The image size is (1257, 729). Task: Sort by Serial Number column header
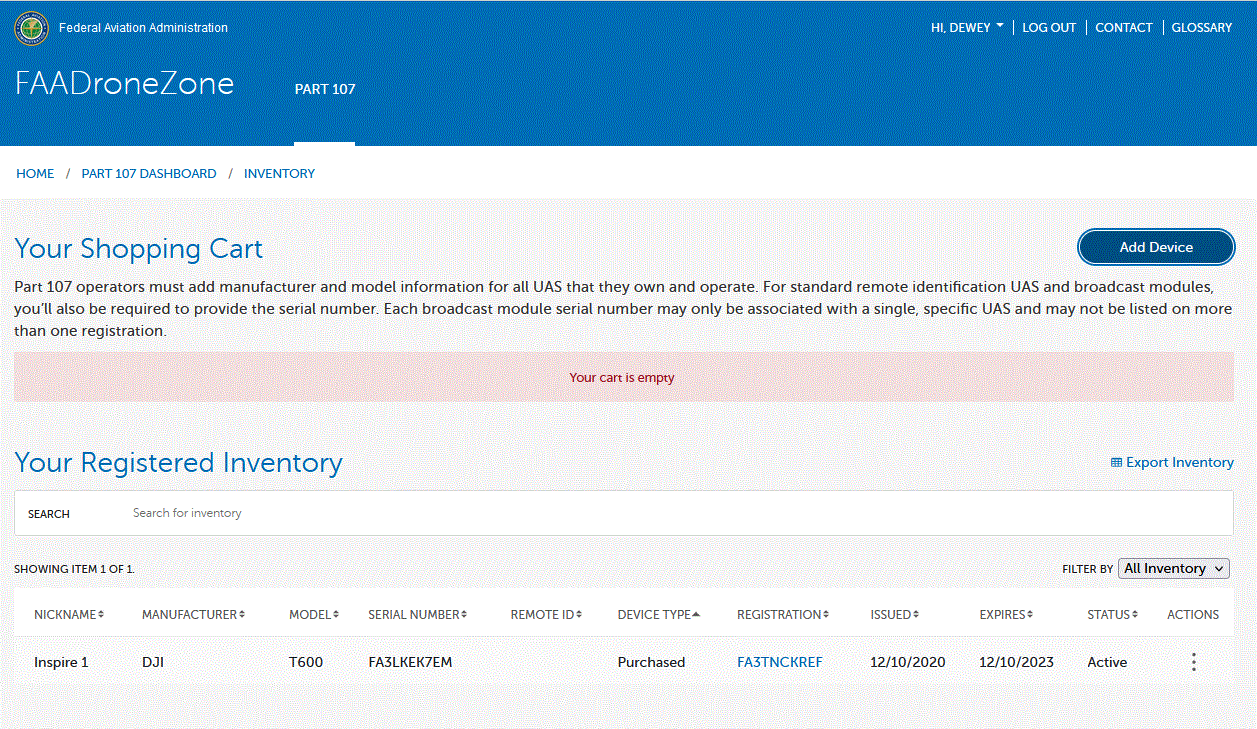(417, 615)
